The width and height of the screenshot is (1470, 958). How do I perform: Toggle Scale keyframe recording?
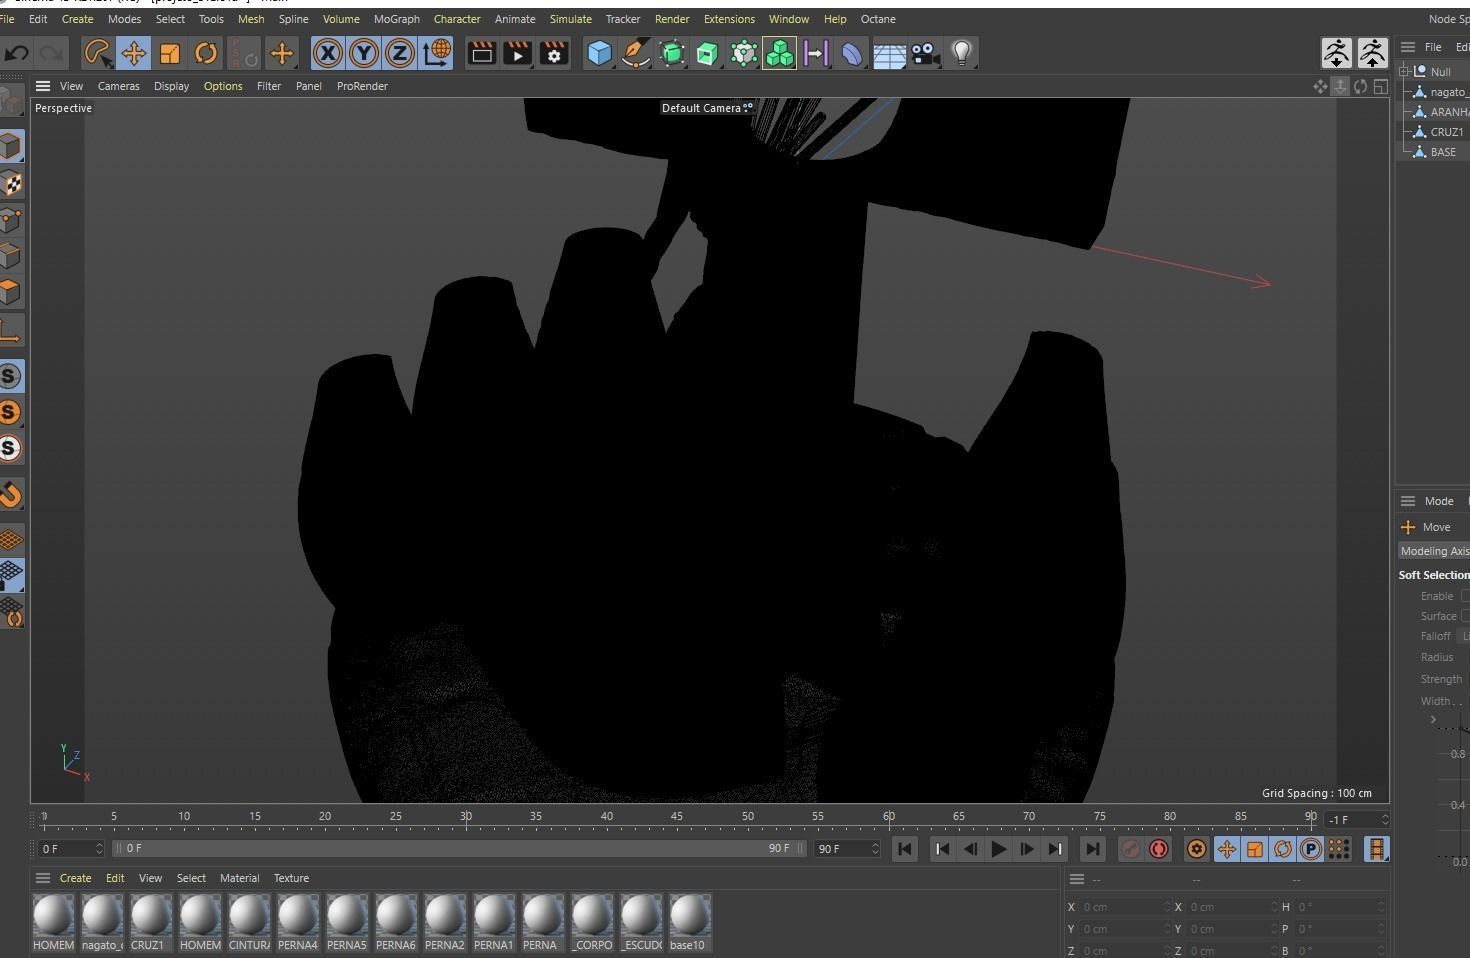[x=1254, y=849]
